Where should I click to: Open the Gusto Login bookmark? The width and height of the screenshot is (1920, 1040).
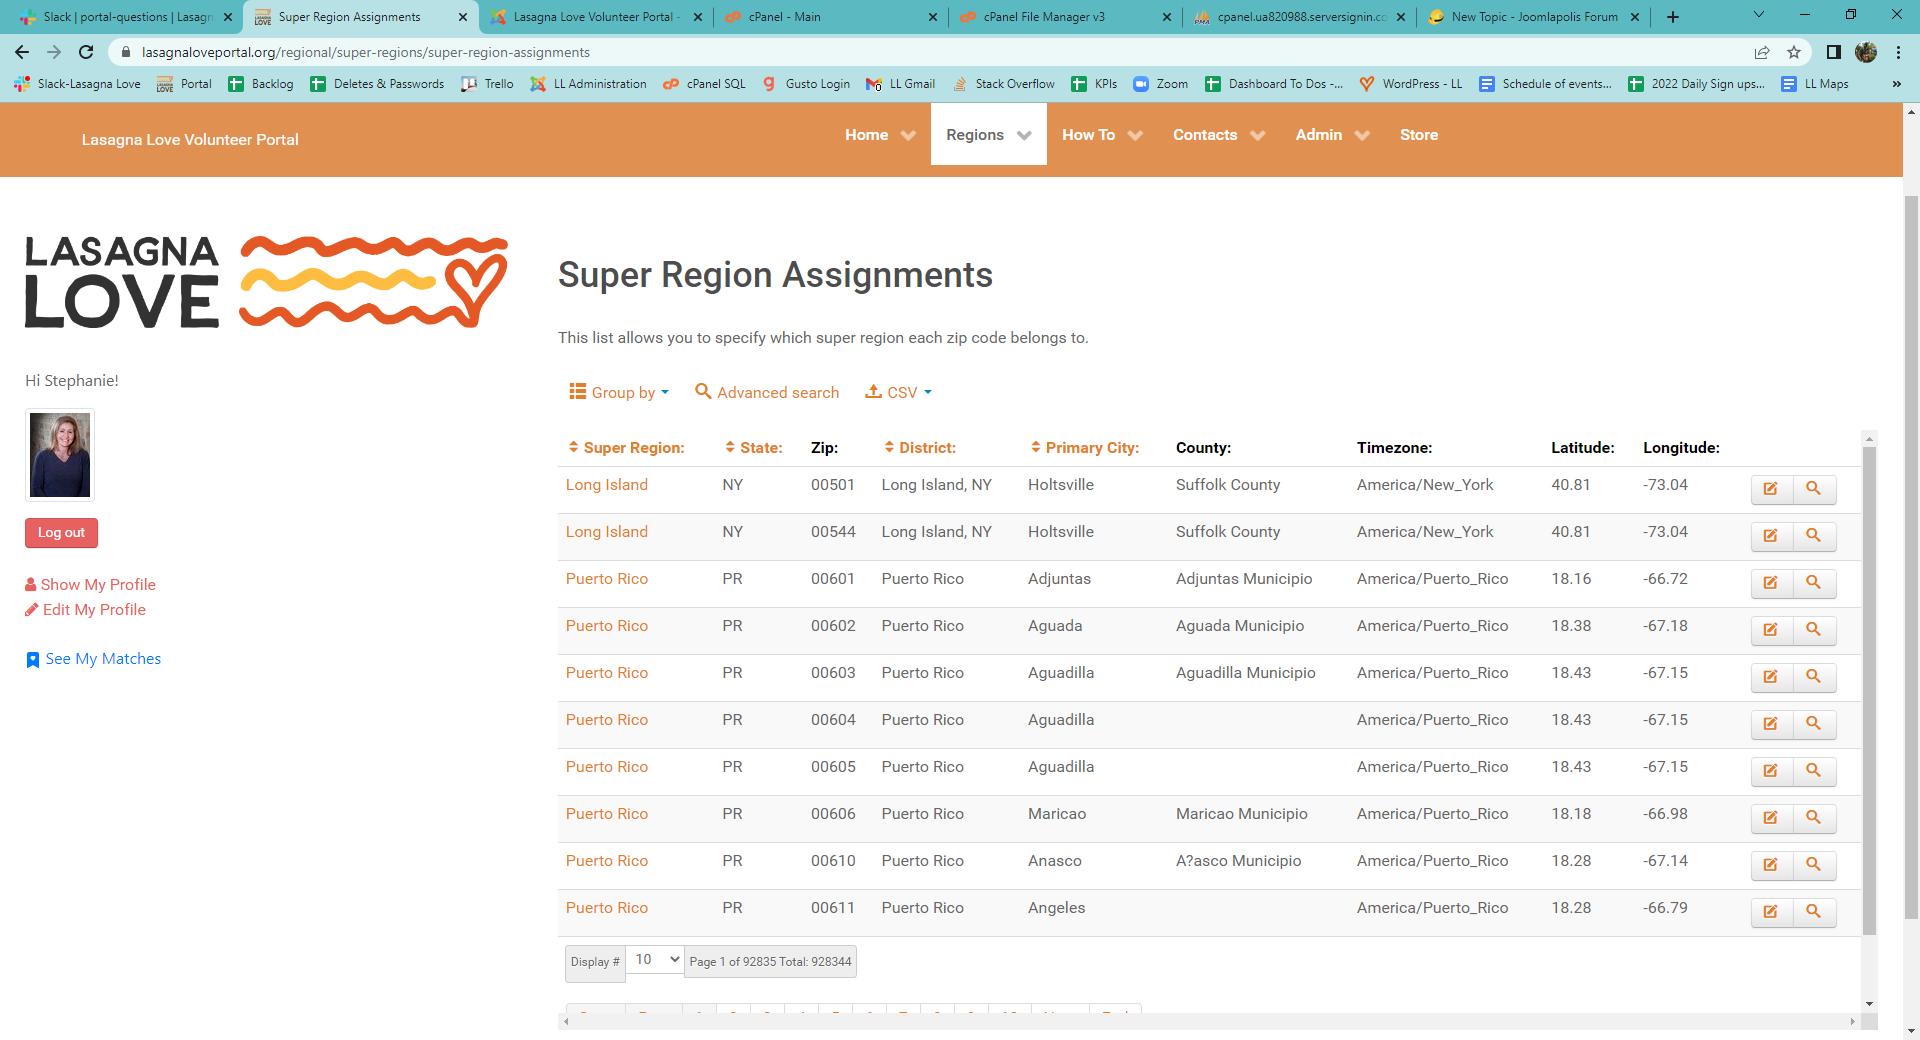click(x=806, y=84)
